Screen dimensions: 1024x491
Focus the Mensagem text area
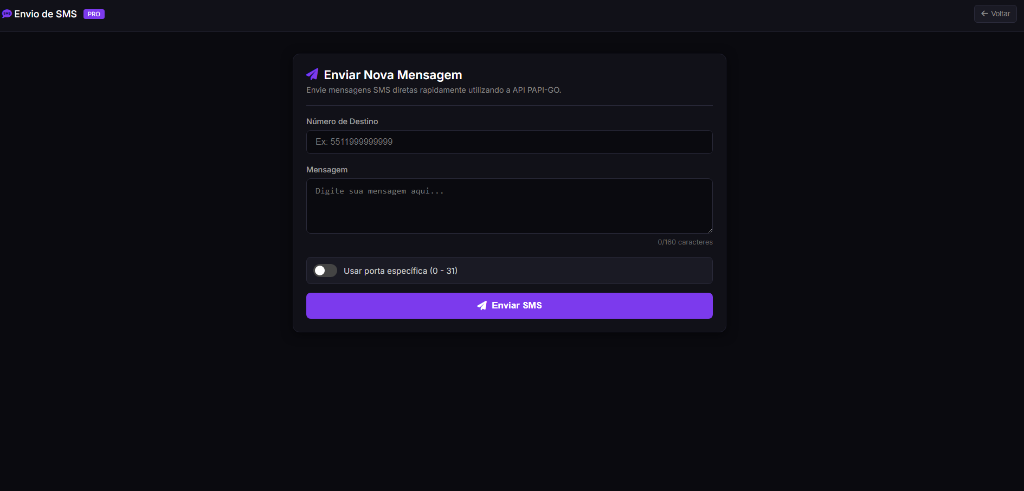[x=509, y=206]
